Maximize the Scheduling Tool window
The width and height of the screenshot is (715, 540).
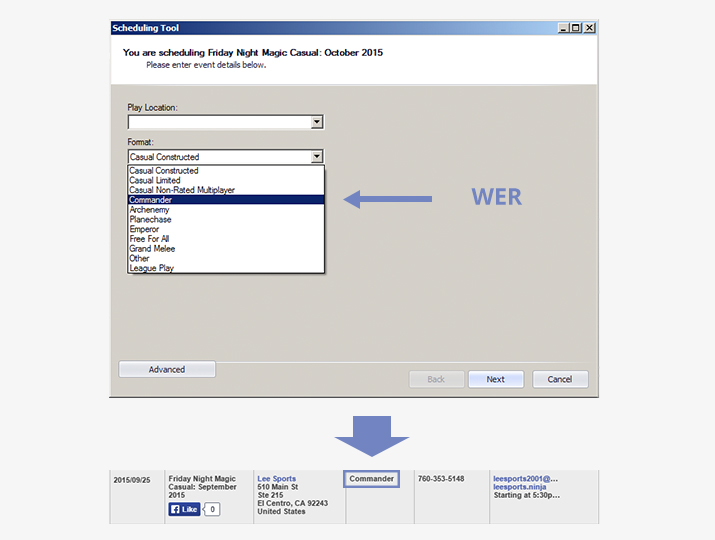(576, 28)
